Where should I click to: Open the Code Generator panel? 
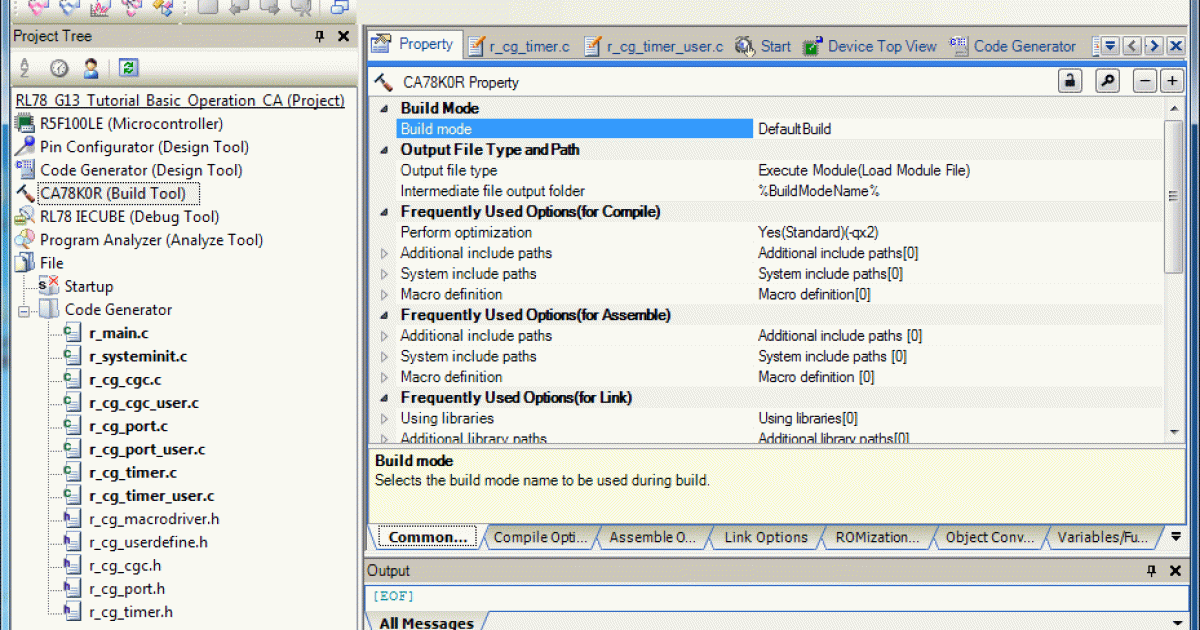pos(1023,45)
